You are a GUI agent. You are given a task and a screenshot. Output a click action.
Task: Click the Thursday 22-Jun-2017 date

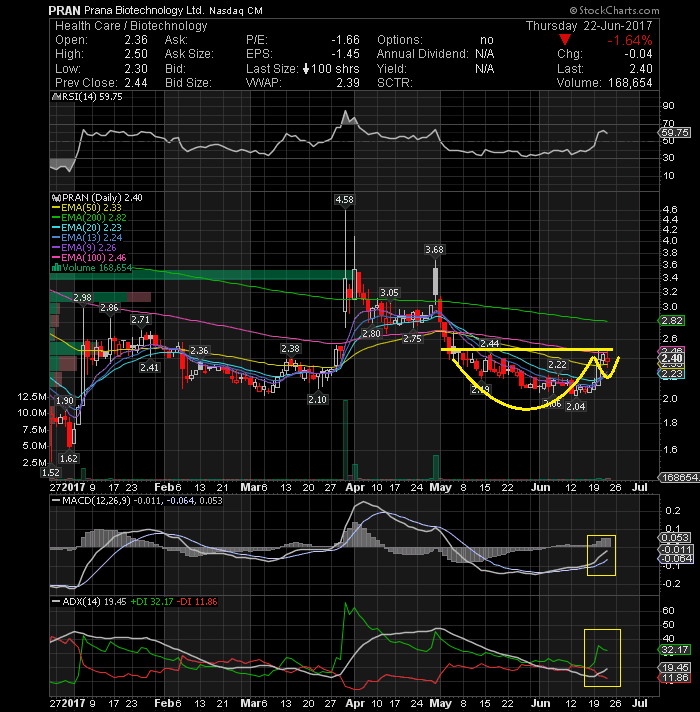[589, 26]
